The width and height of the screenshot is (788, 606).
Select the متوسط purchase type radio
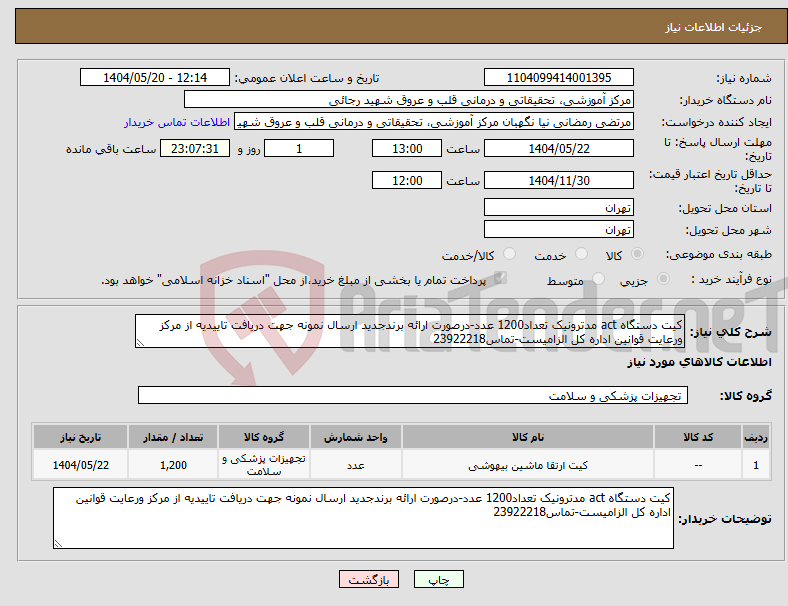598,278
